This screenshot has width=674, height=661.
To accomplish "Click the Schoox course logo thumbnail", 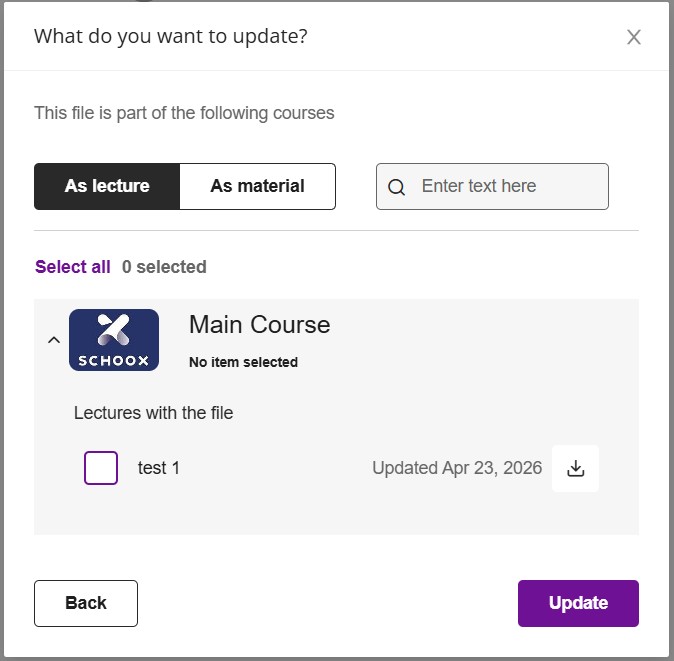I will pyautogui.click(x=114, y=340).
